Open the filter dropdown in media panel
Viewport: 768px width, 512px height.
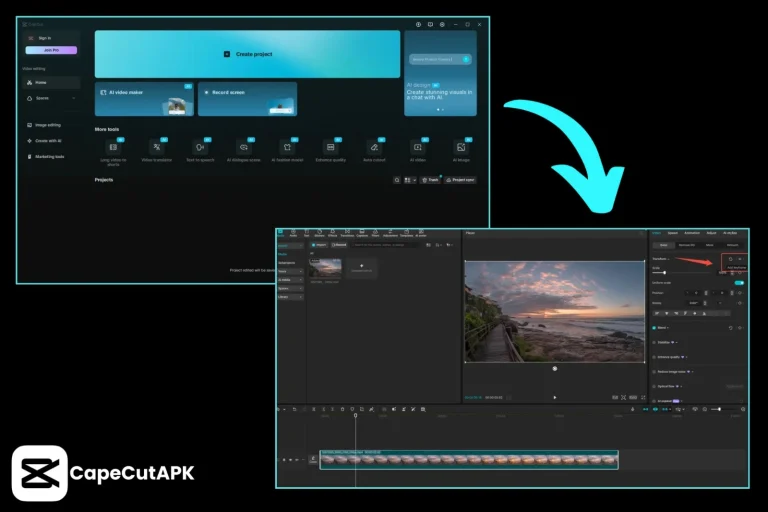[x=449, y=245]
